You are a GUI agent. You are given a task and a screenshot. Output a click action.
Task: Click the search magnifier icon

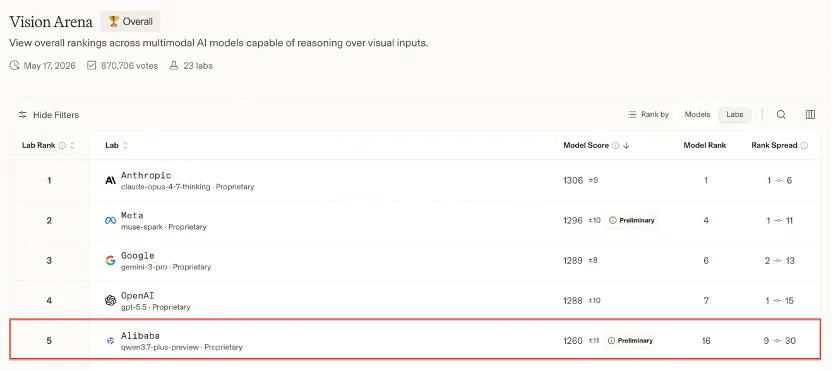tap(781, 115)
